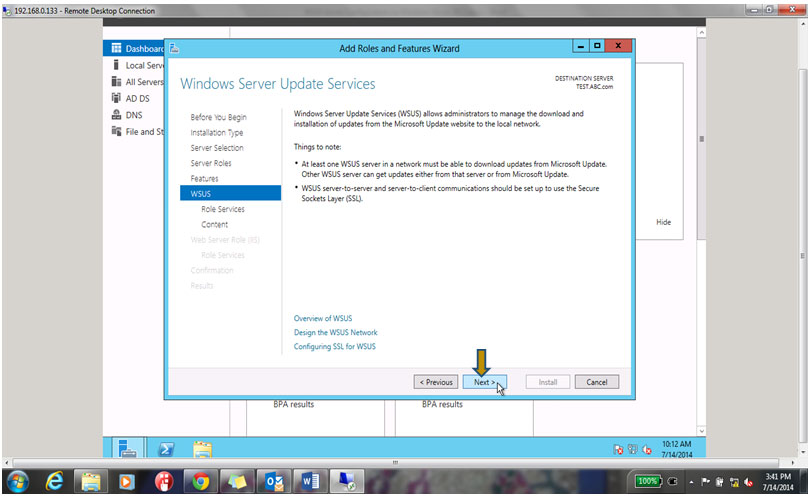Open Sticky Notes on host taskbar

[x=237, y=482]
